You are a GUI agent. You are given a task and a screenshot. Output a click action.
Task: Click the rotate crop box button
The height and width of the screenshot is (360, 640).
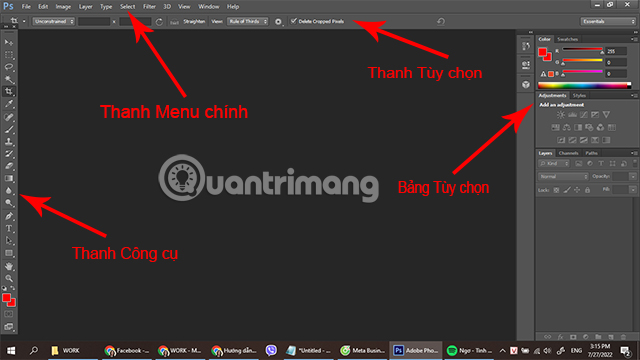(x=159, y=22)
